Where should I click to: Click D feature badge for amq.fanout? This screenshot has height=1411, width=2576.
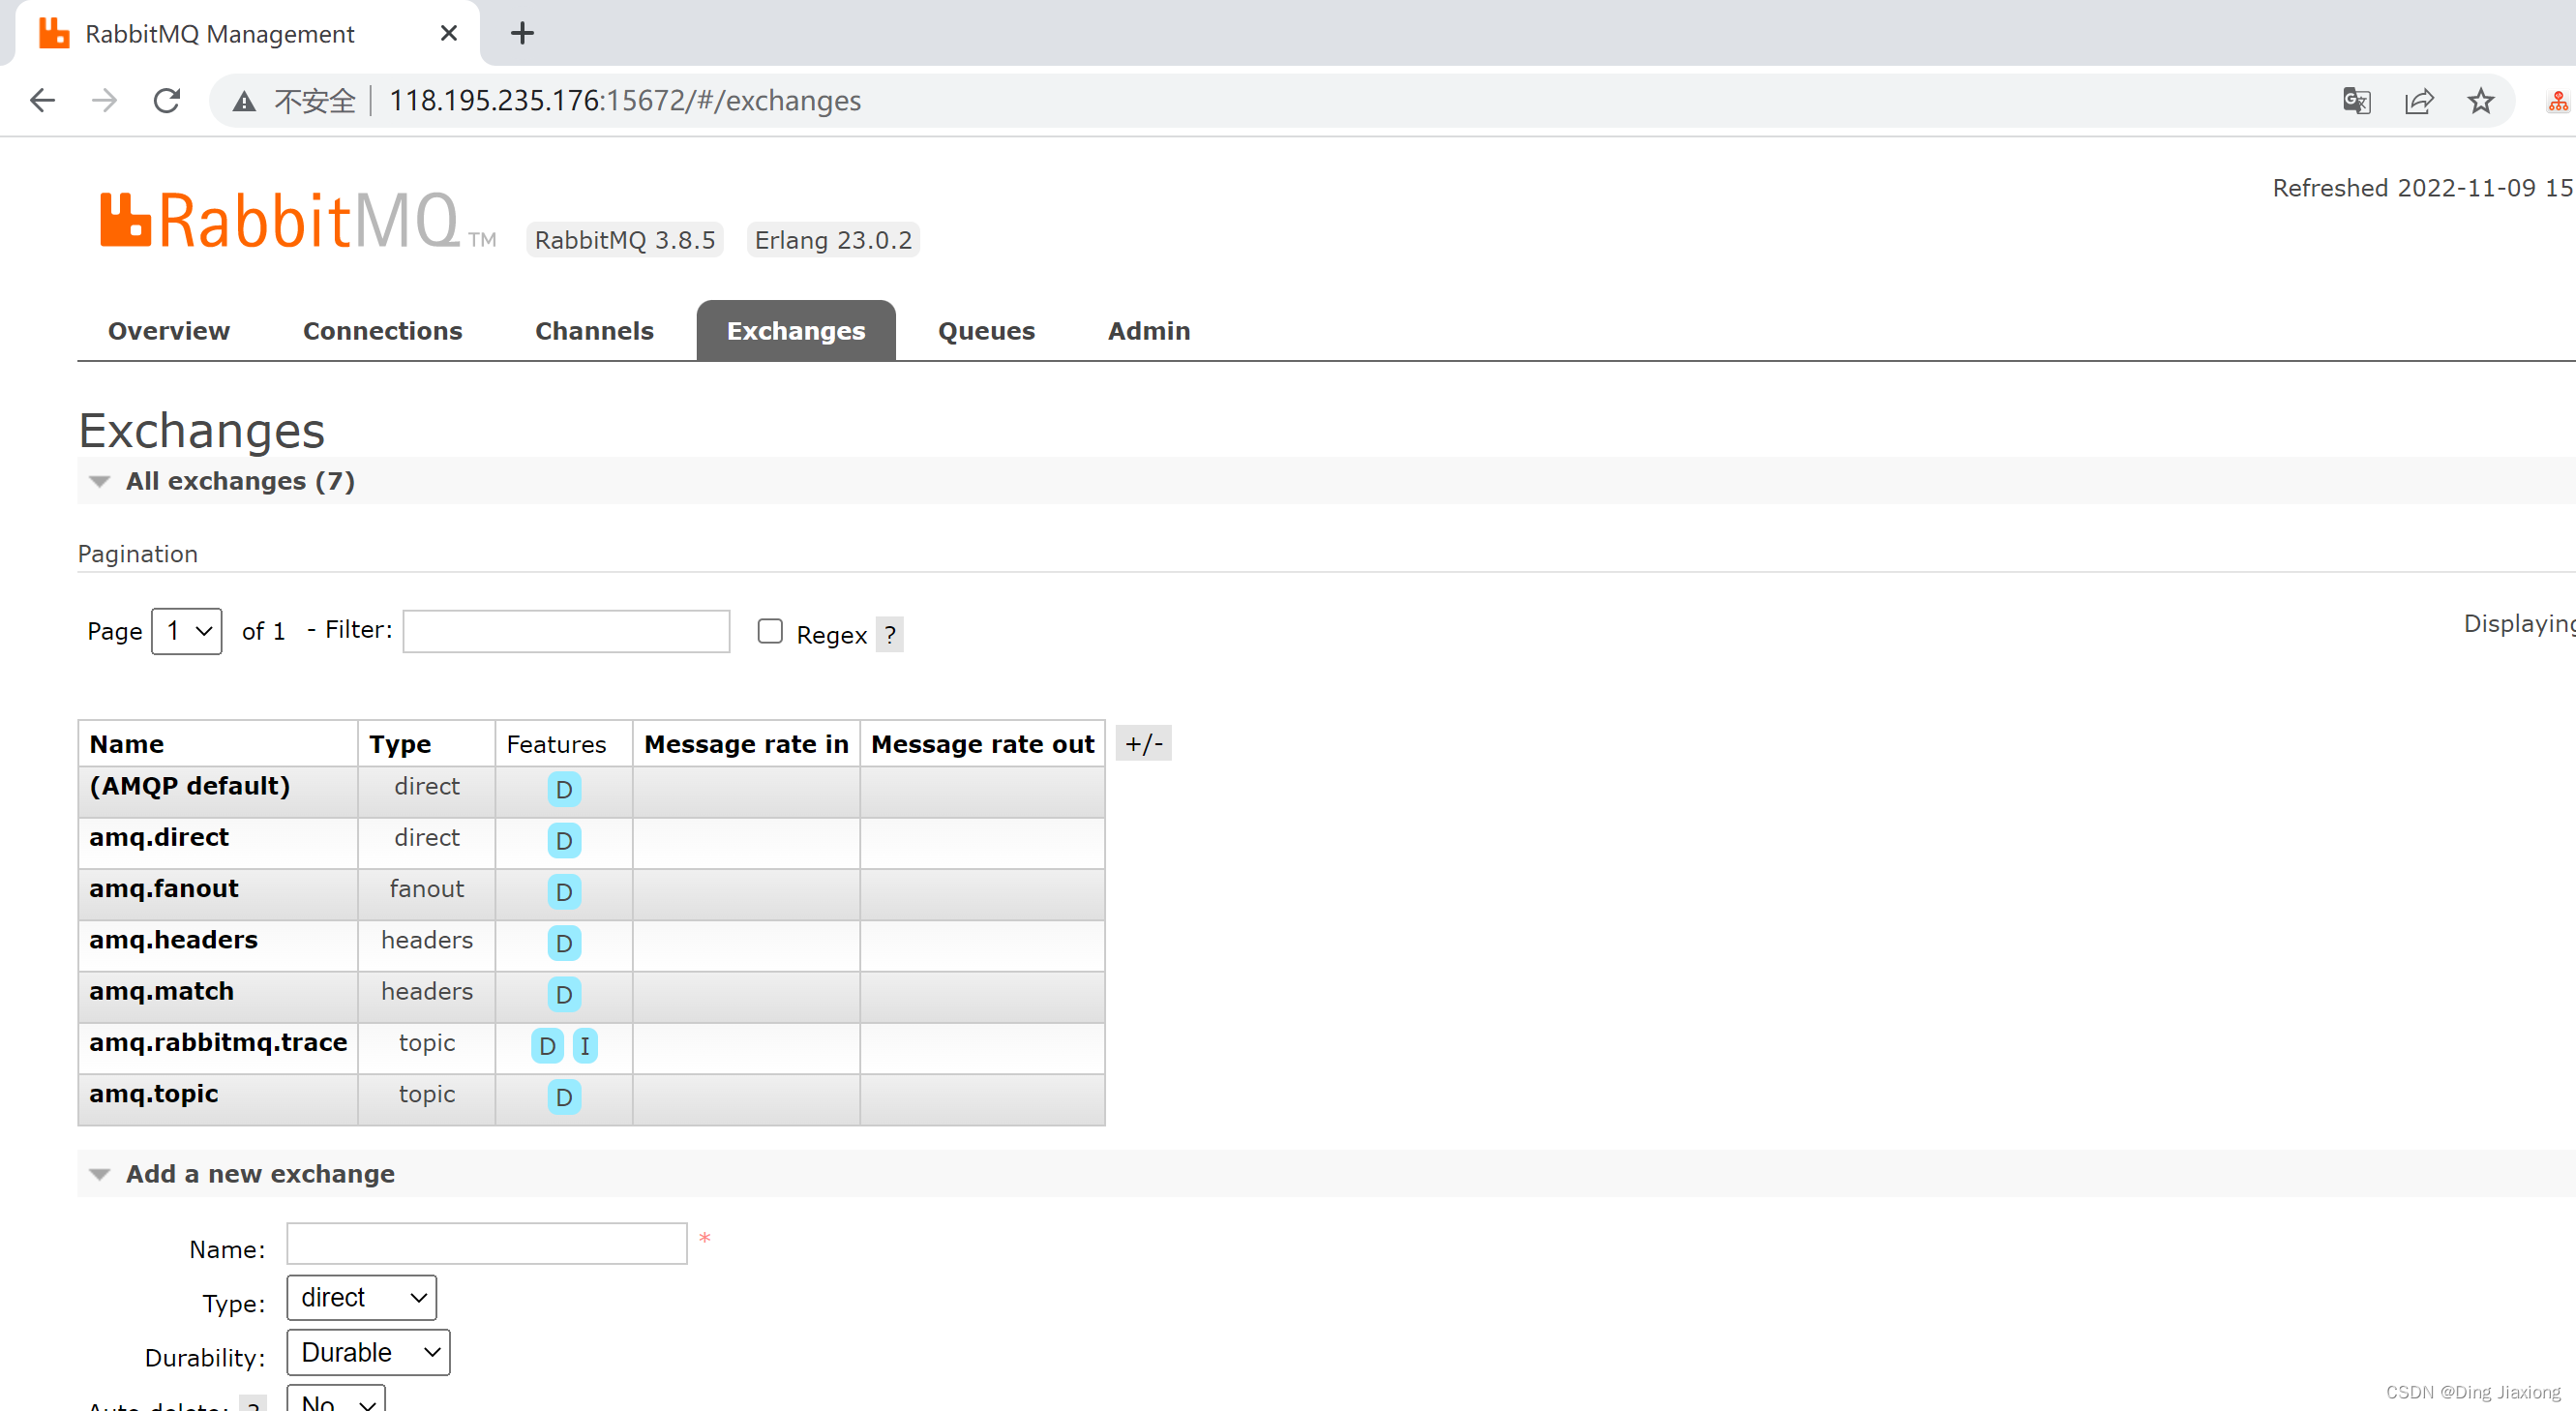(564, 891)
